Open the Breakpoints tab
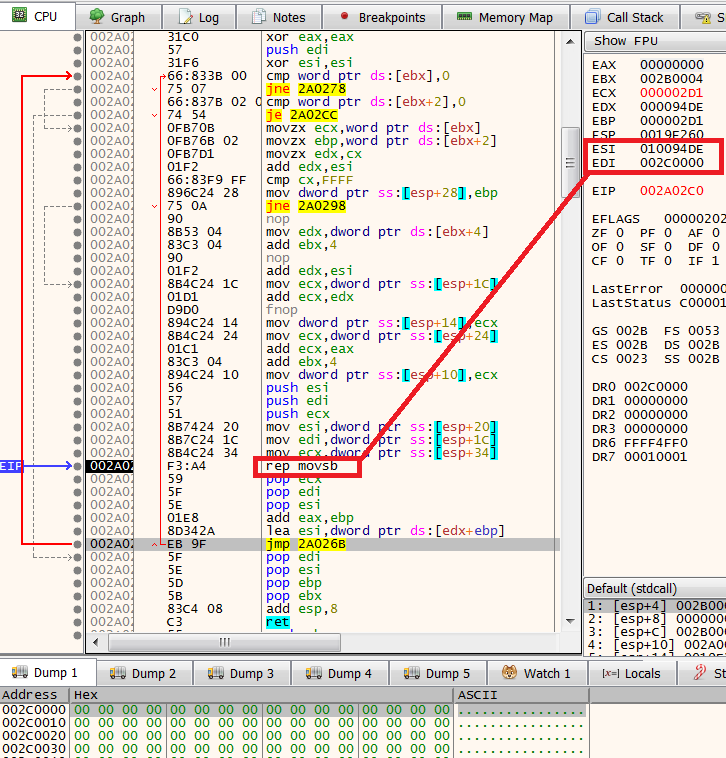Screen dimensions: 726x758 382,17
